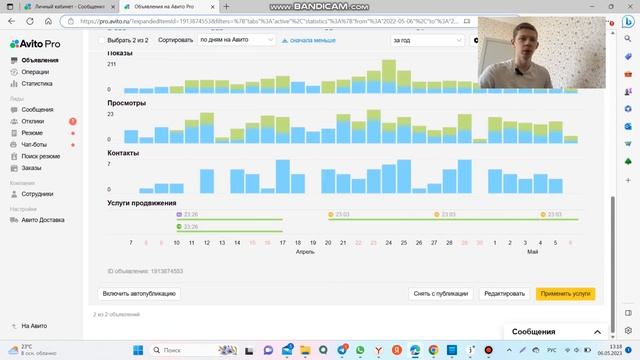Open the Edge sidebar settings gear
The image size is (640, 360).
628,330
